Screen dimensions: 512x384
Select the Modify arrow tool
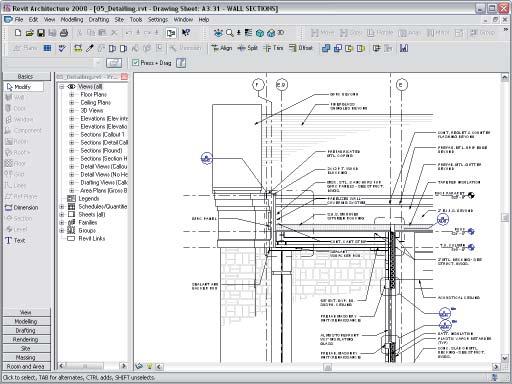click(x=24, y=87)
